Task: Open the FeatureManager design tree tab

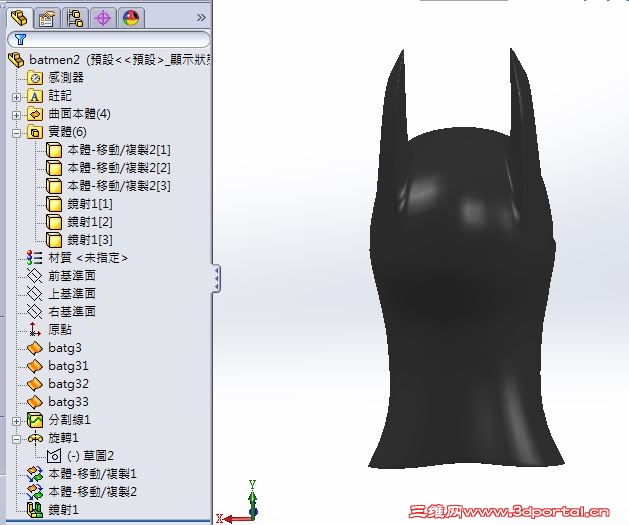Action: pyautogui.click(x=19, y=17)
